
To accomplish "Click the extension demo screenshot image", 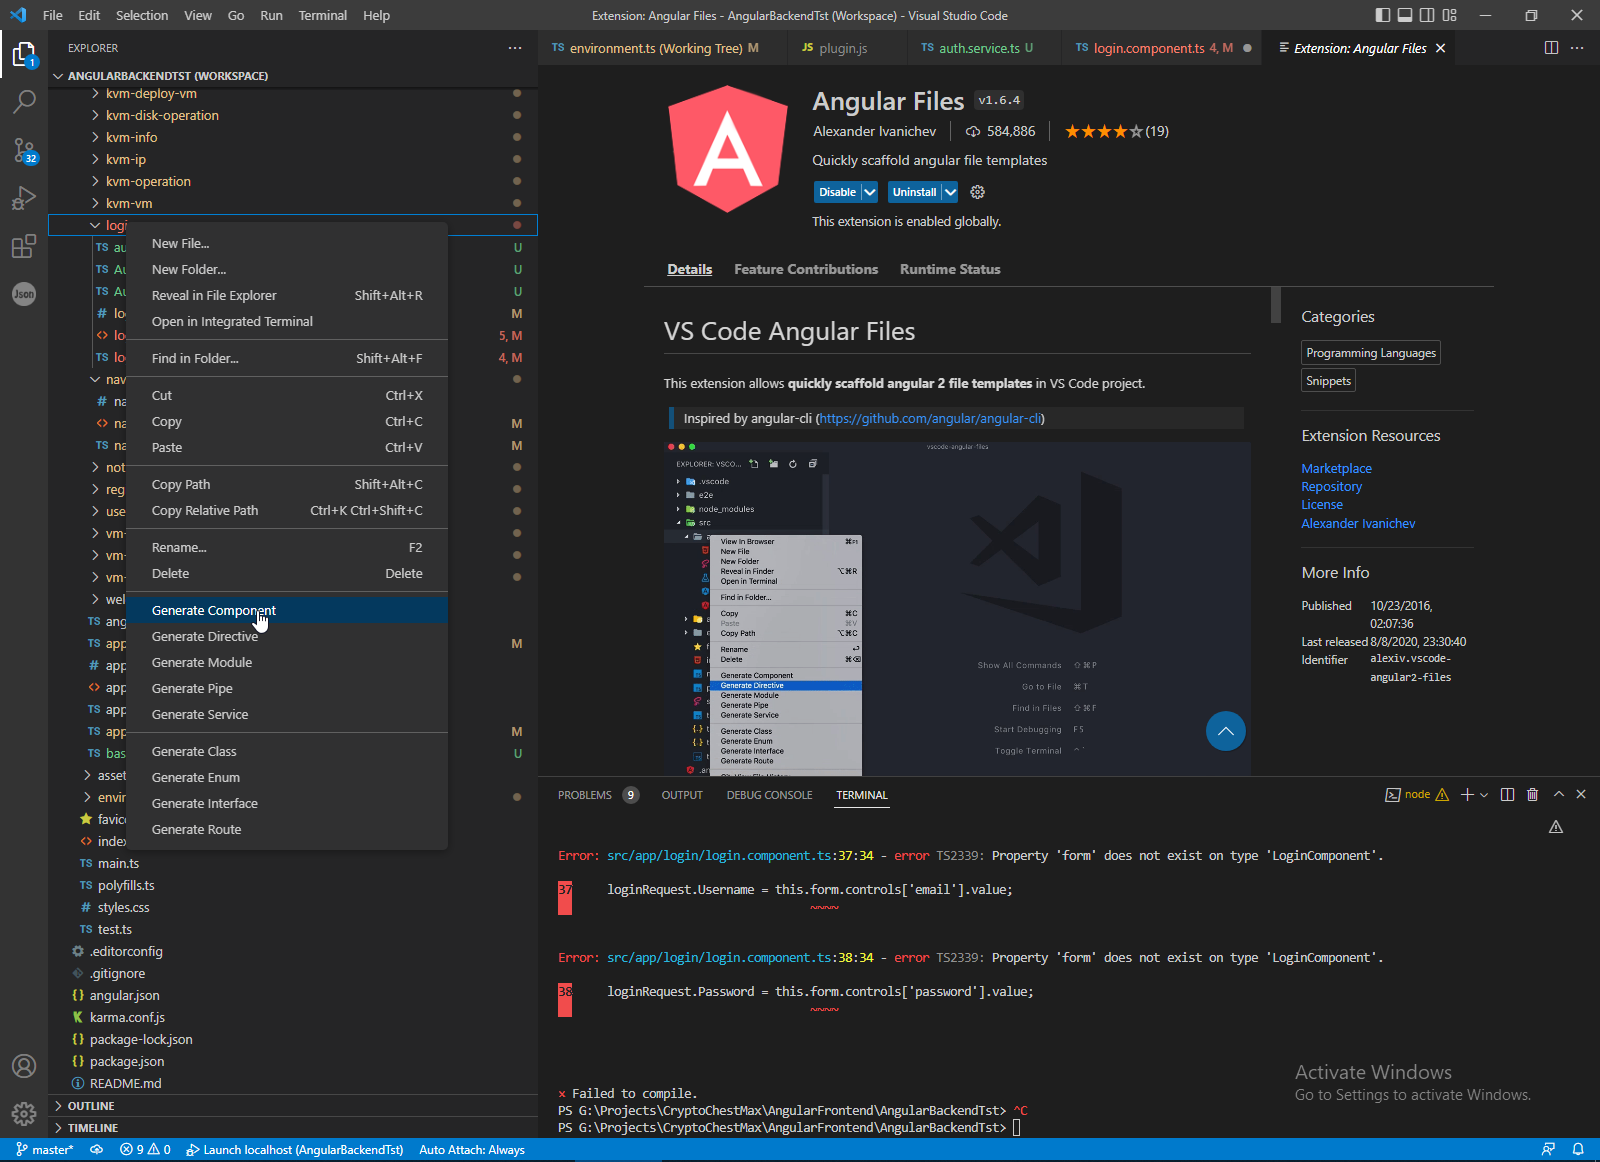I will (x=957, y=608).
